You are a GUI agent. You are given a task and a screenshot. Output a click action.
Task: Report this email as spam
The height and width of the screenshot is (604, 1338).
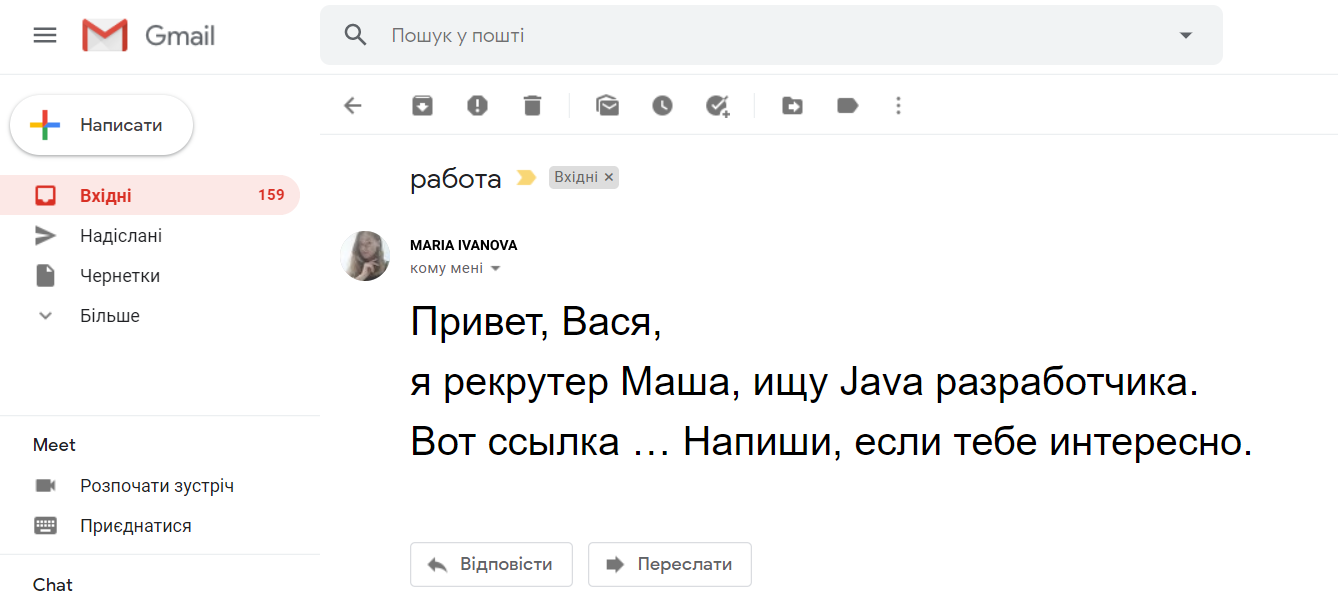pos(477,105)
